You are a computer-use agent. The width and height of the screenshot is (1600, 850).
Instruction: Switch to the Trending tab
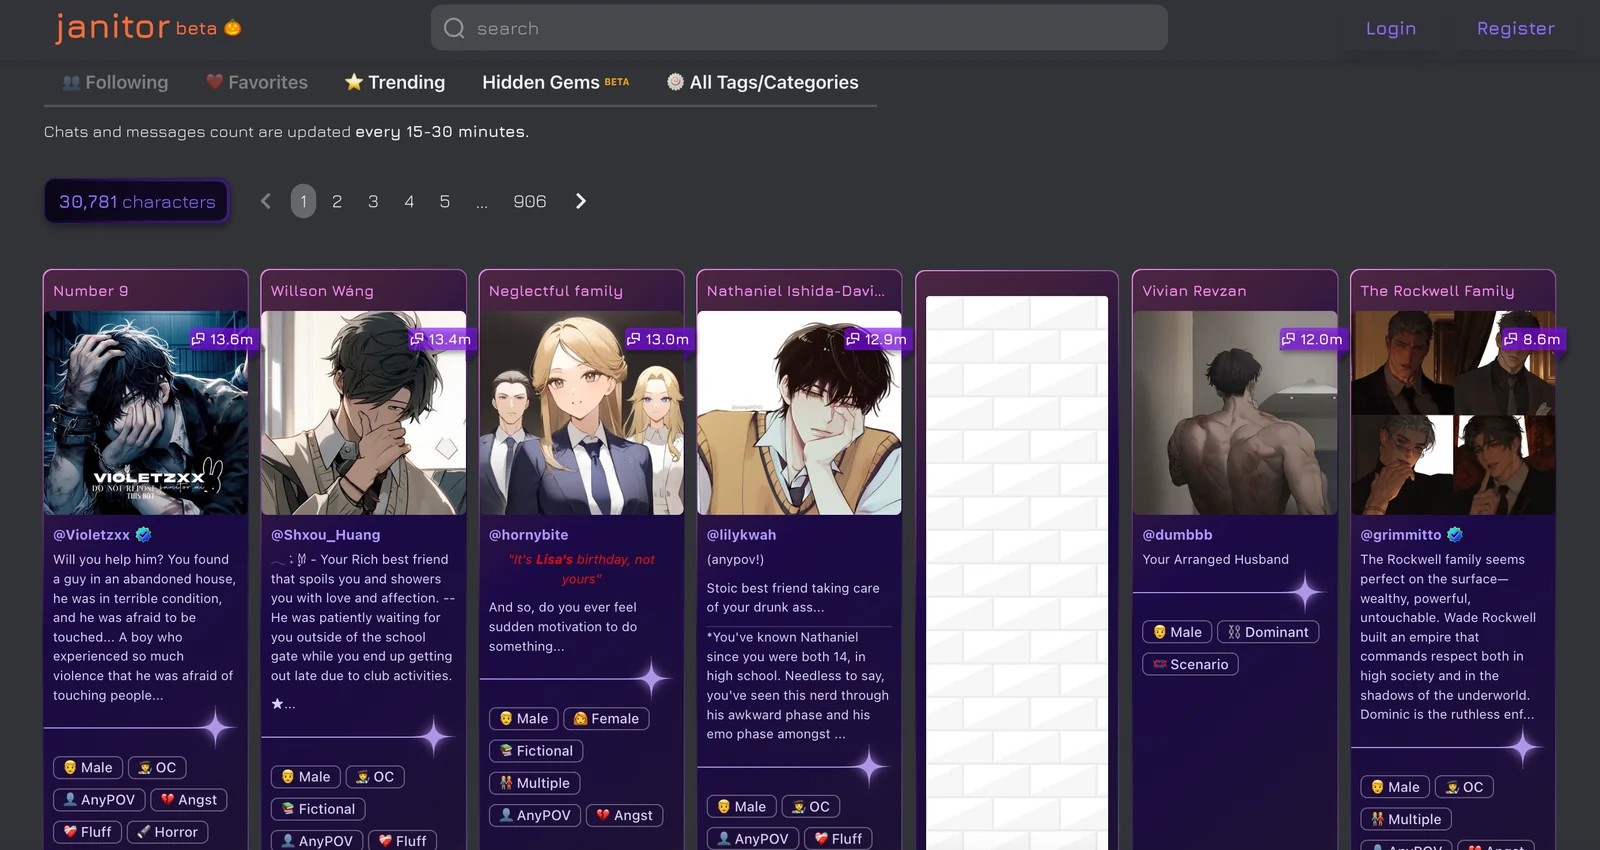[395, 83]
